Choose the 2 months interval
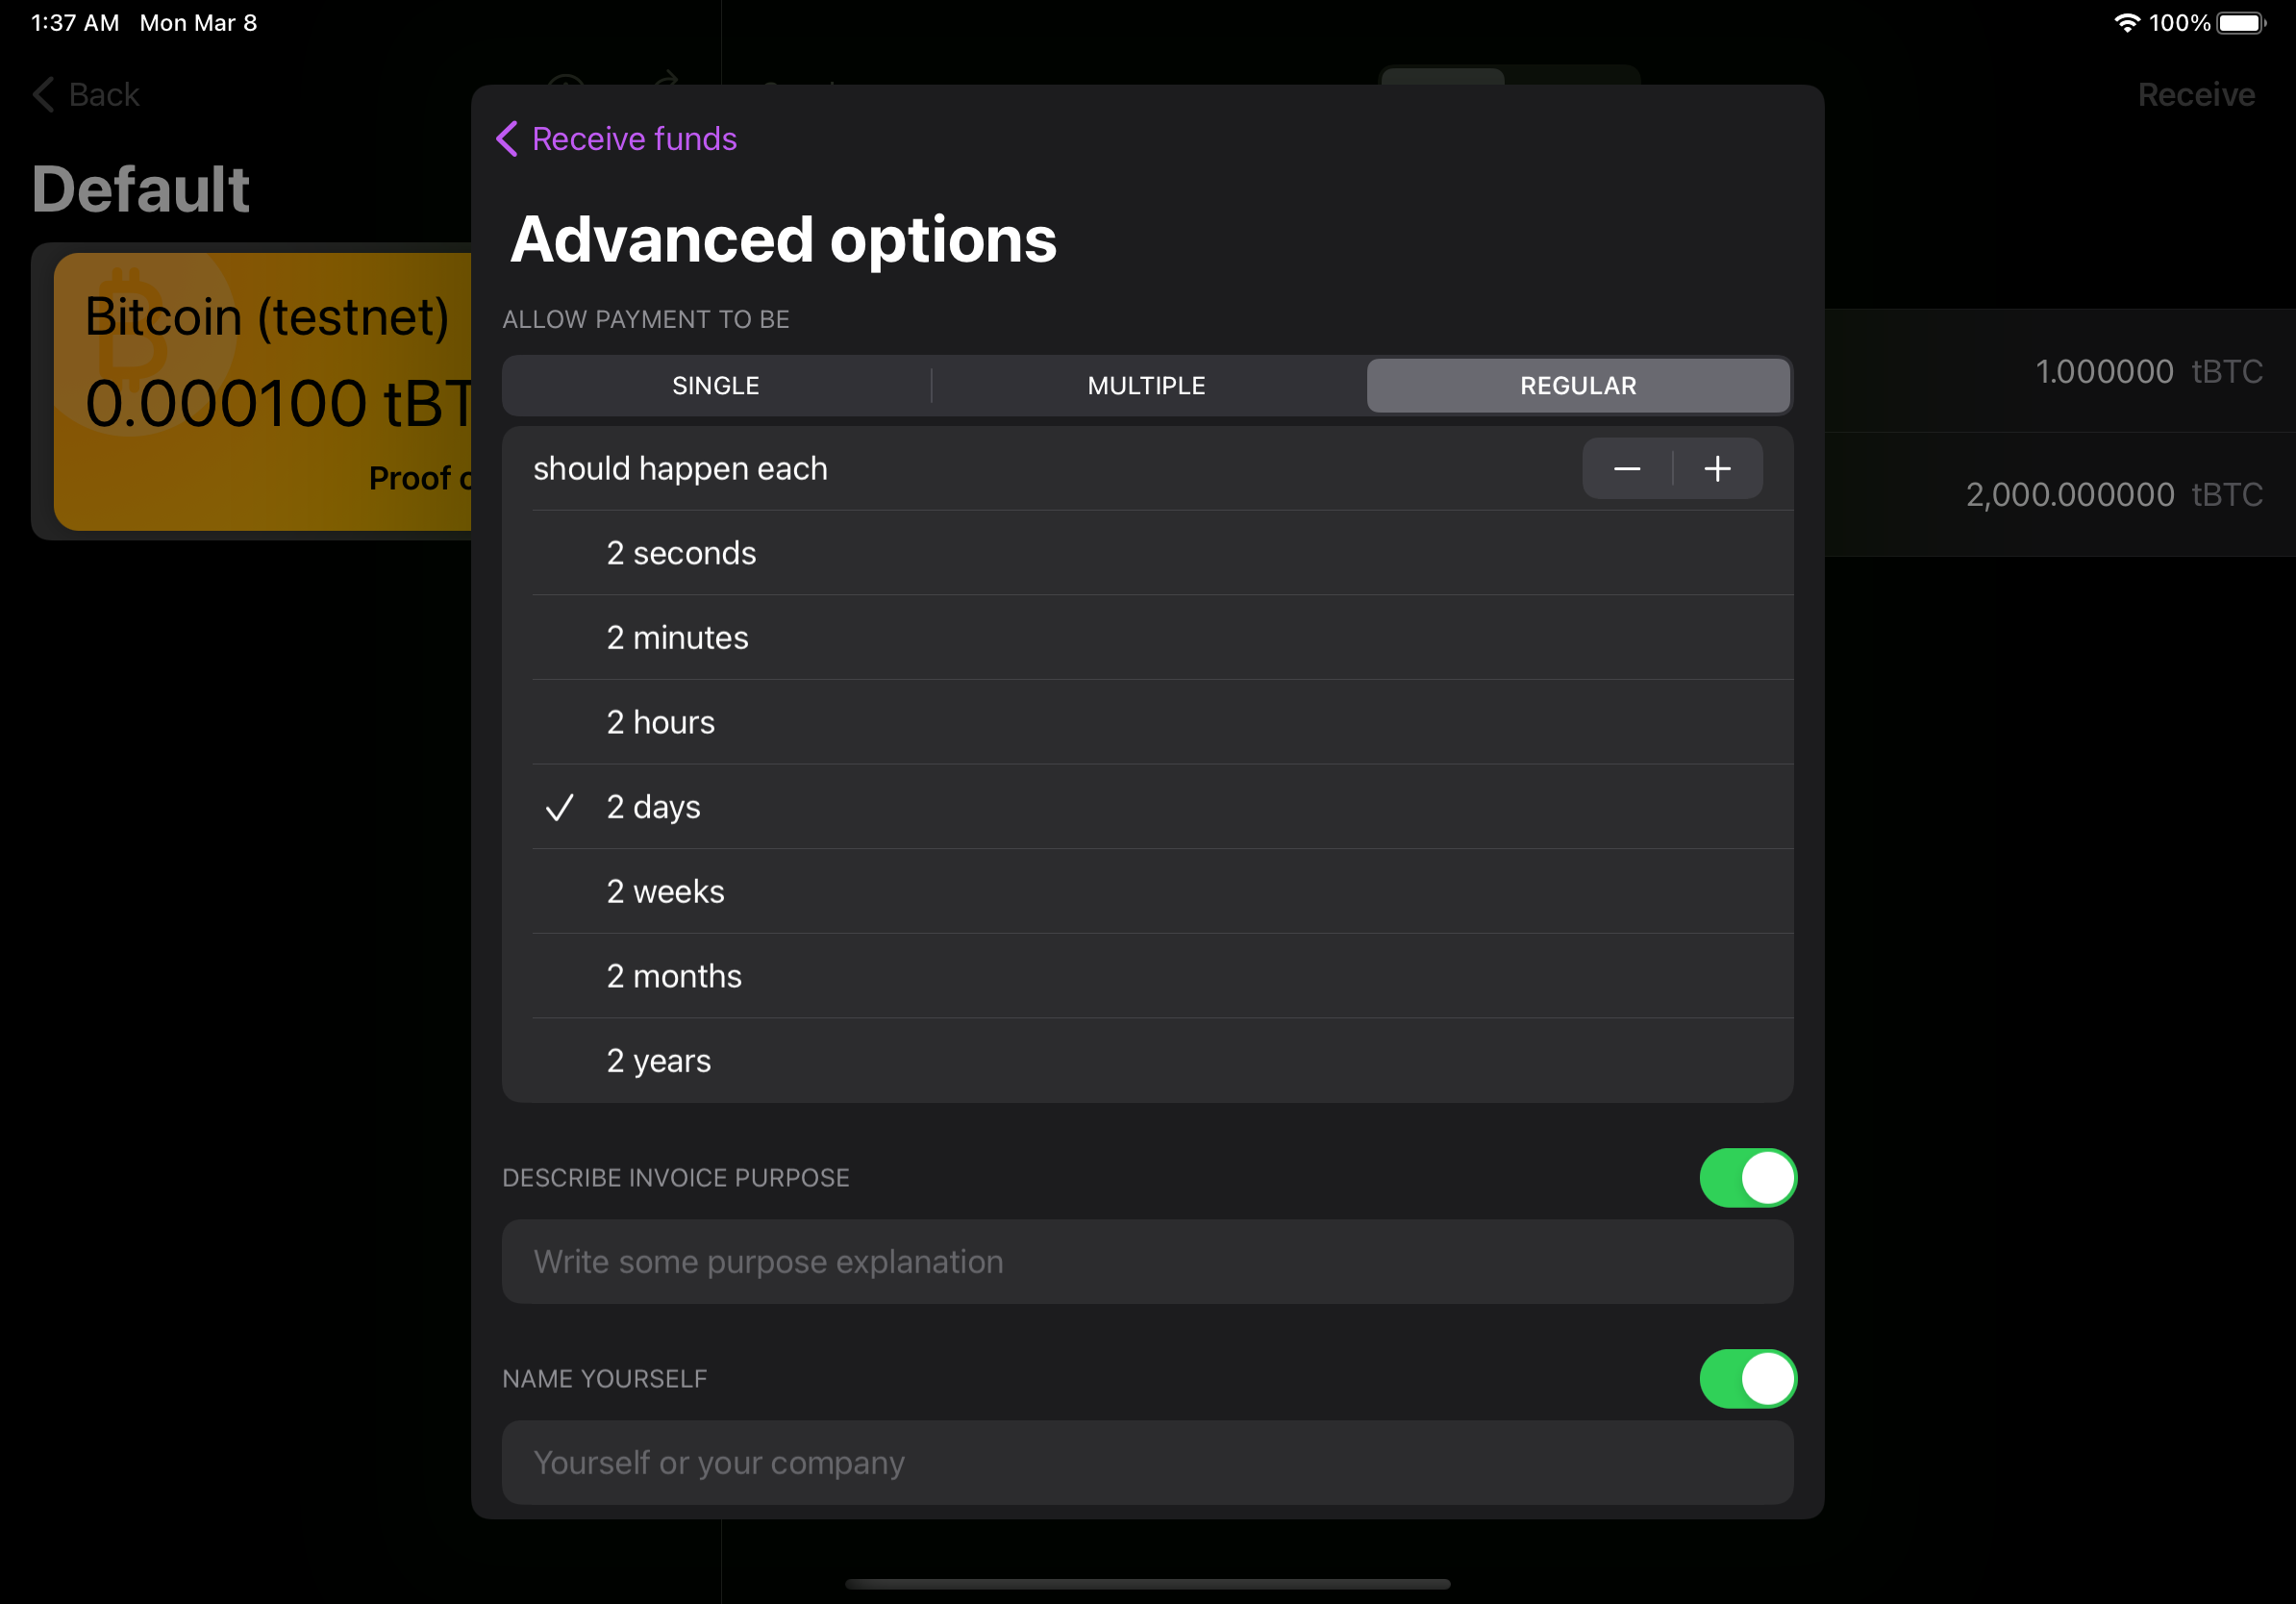This screenshot has height=1604, width=2296. click(1147, 975)
